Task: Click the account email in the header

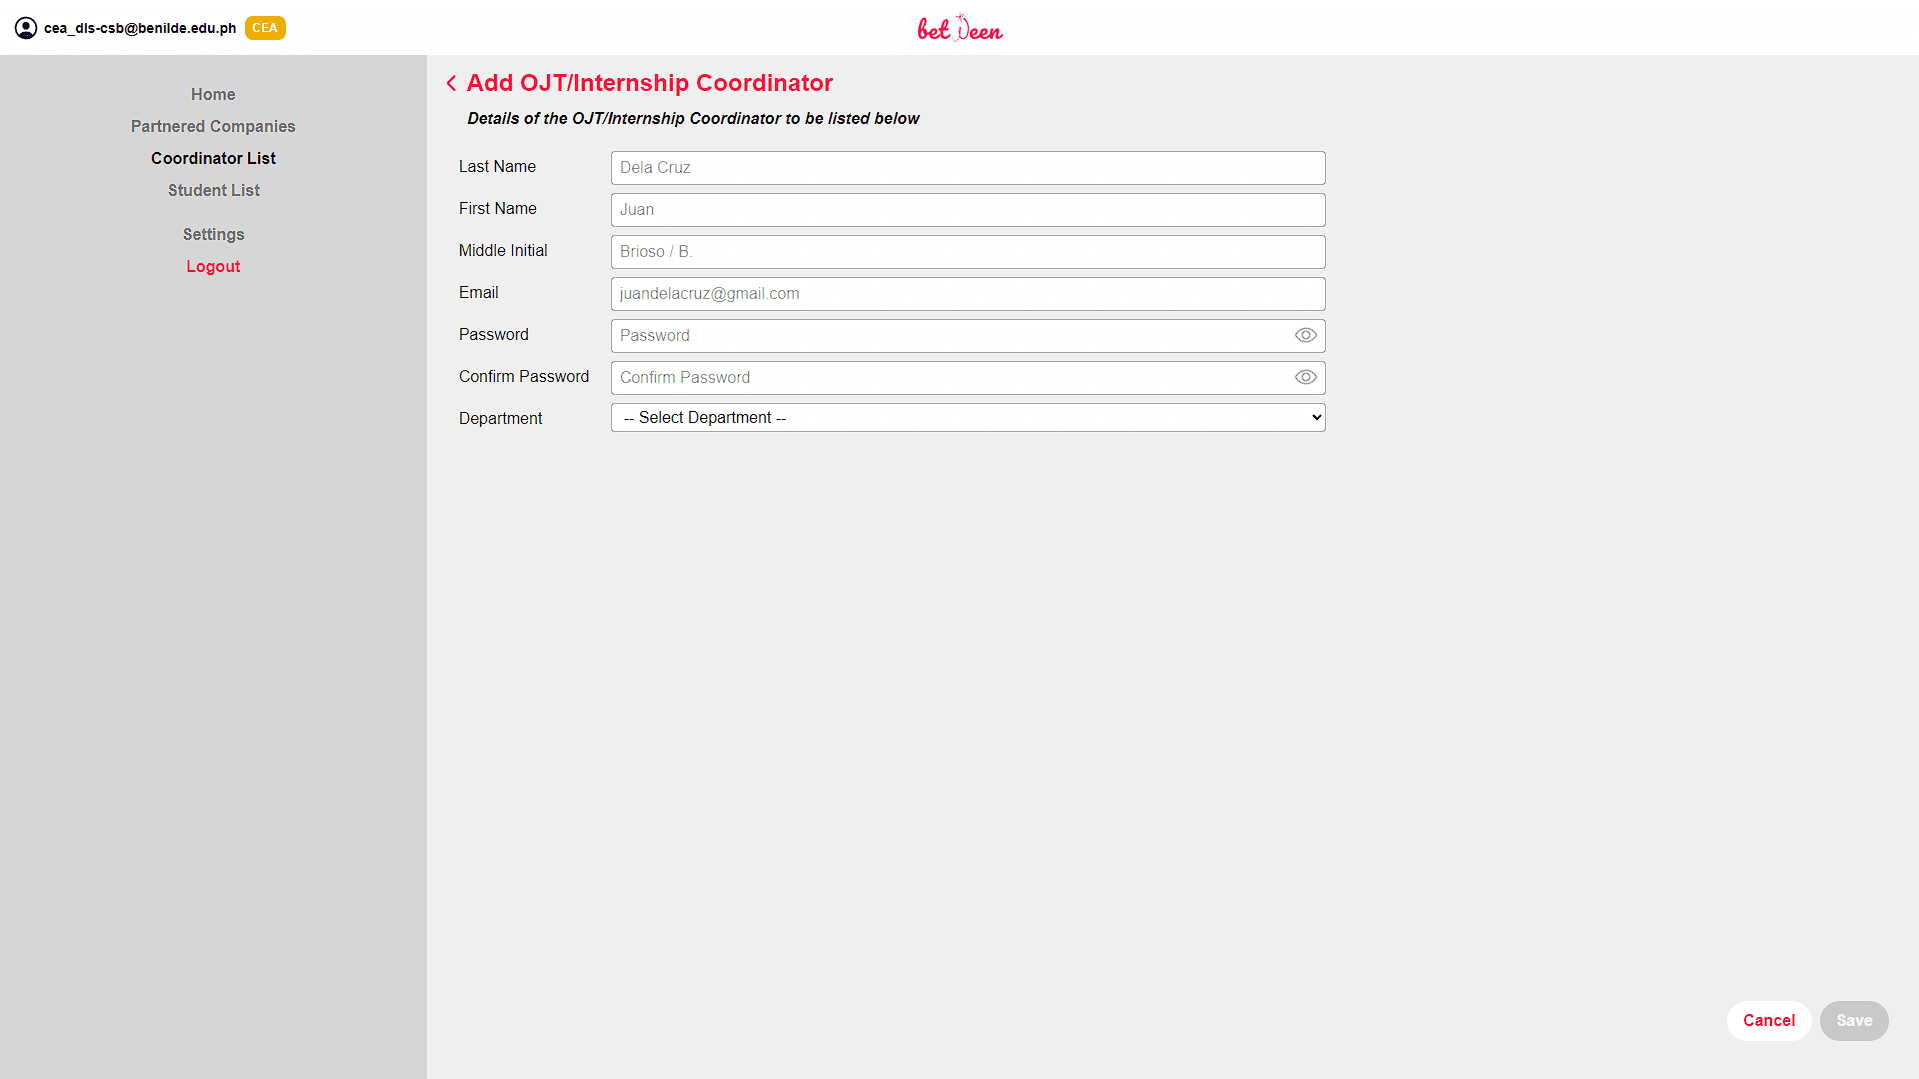Action: [x=140, y=28]
